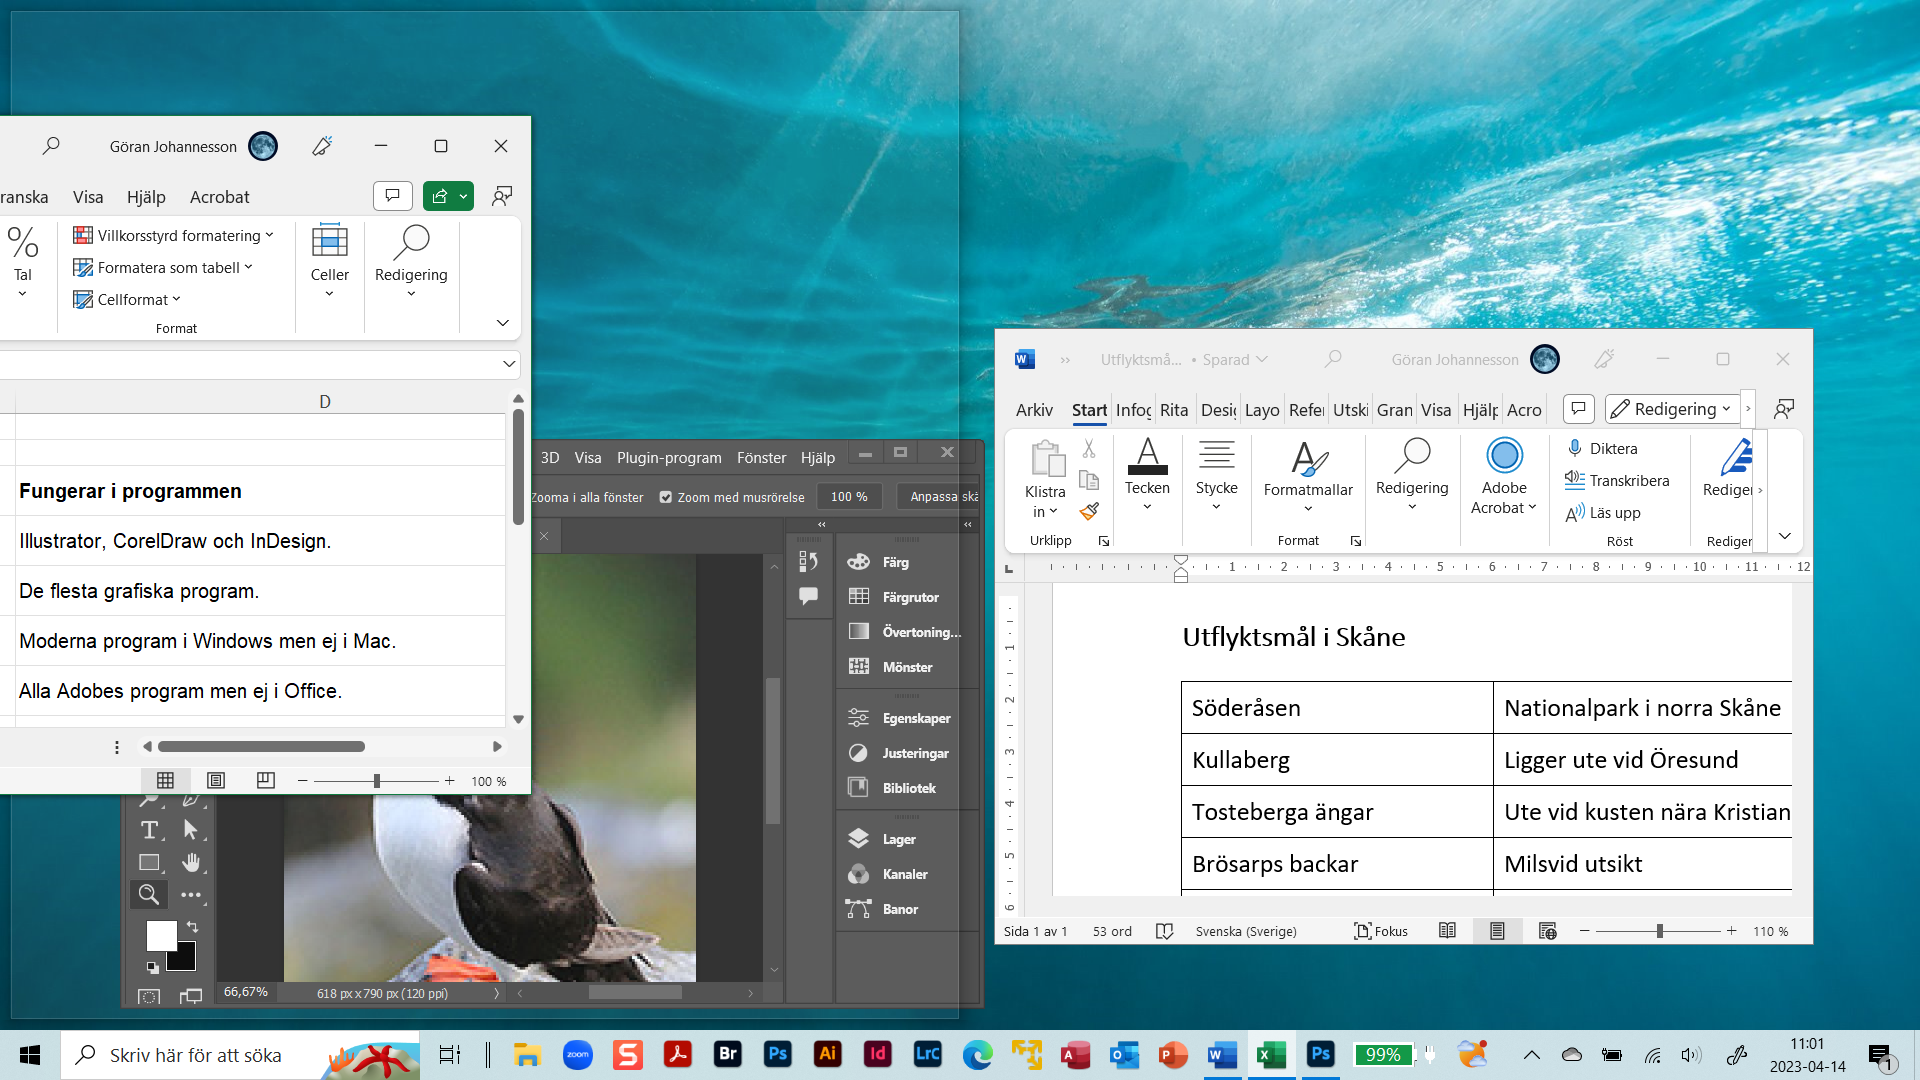
Task: Toggle Fokus mode in Word status bar
Action: [1381, 931]
